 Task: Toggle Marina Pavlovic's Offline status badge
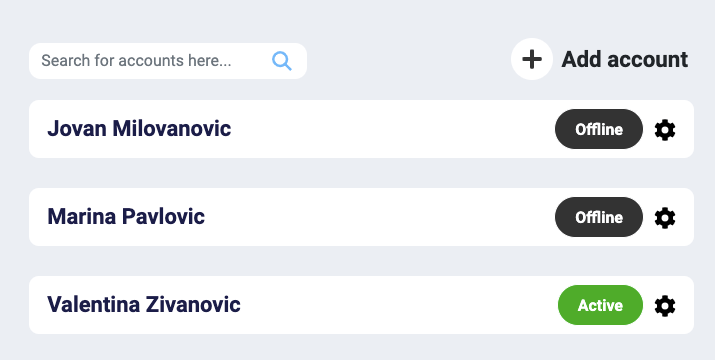[599, 217]
